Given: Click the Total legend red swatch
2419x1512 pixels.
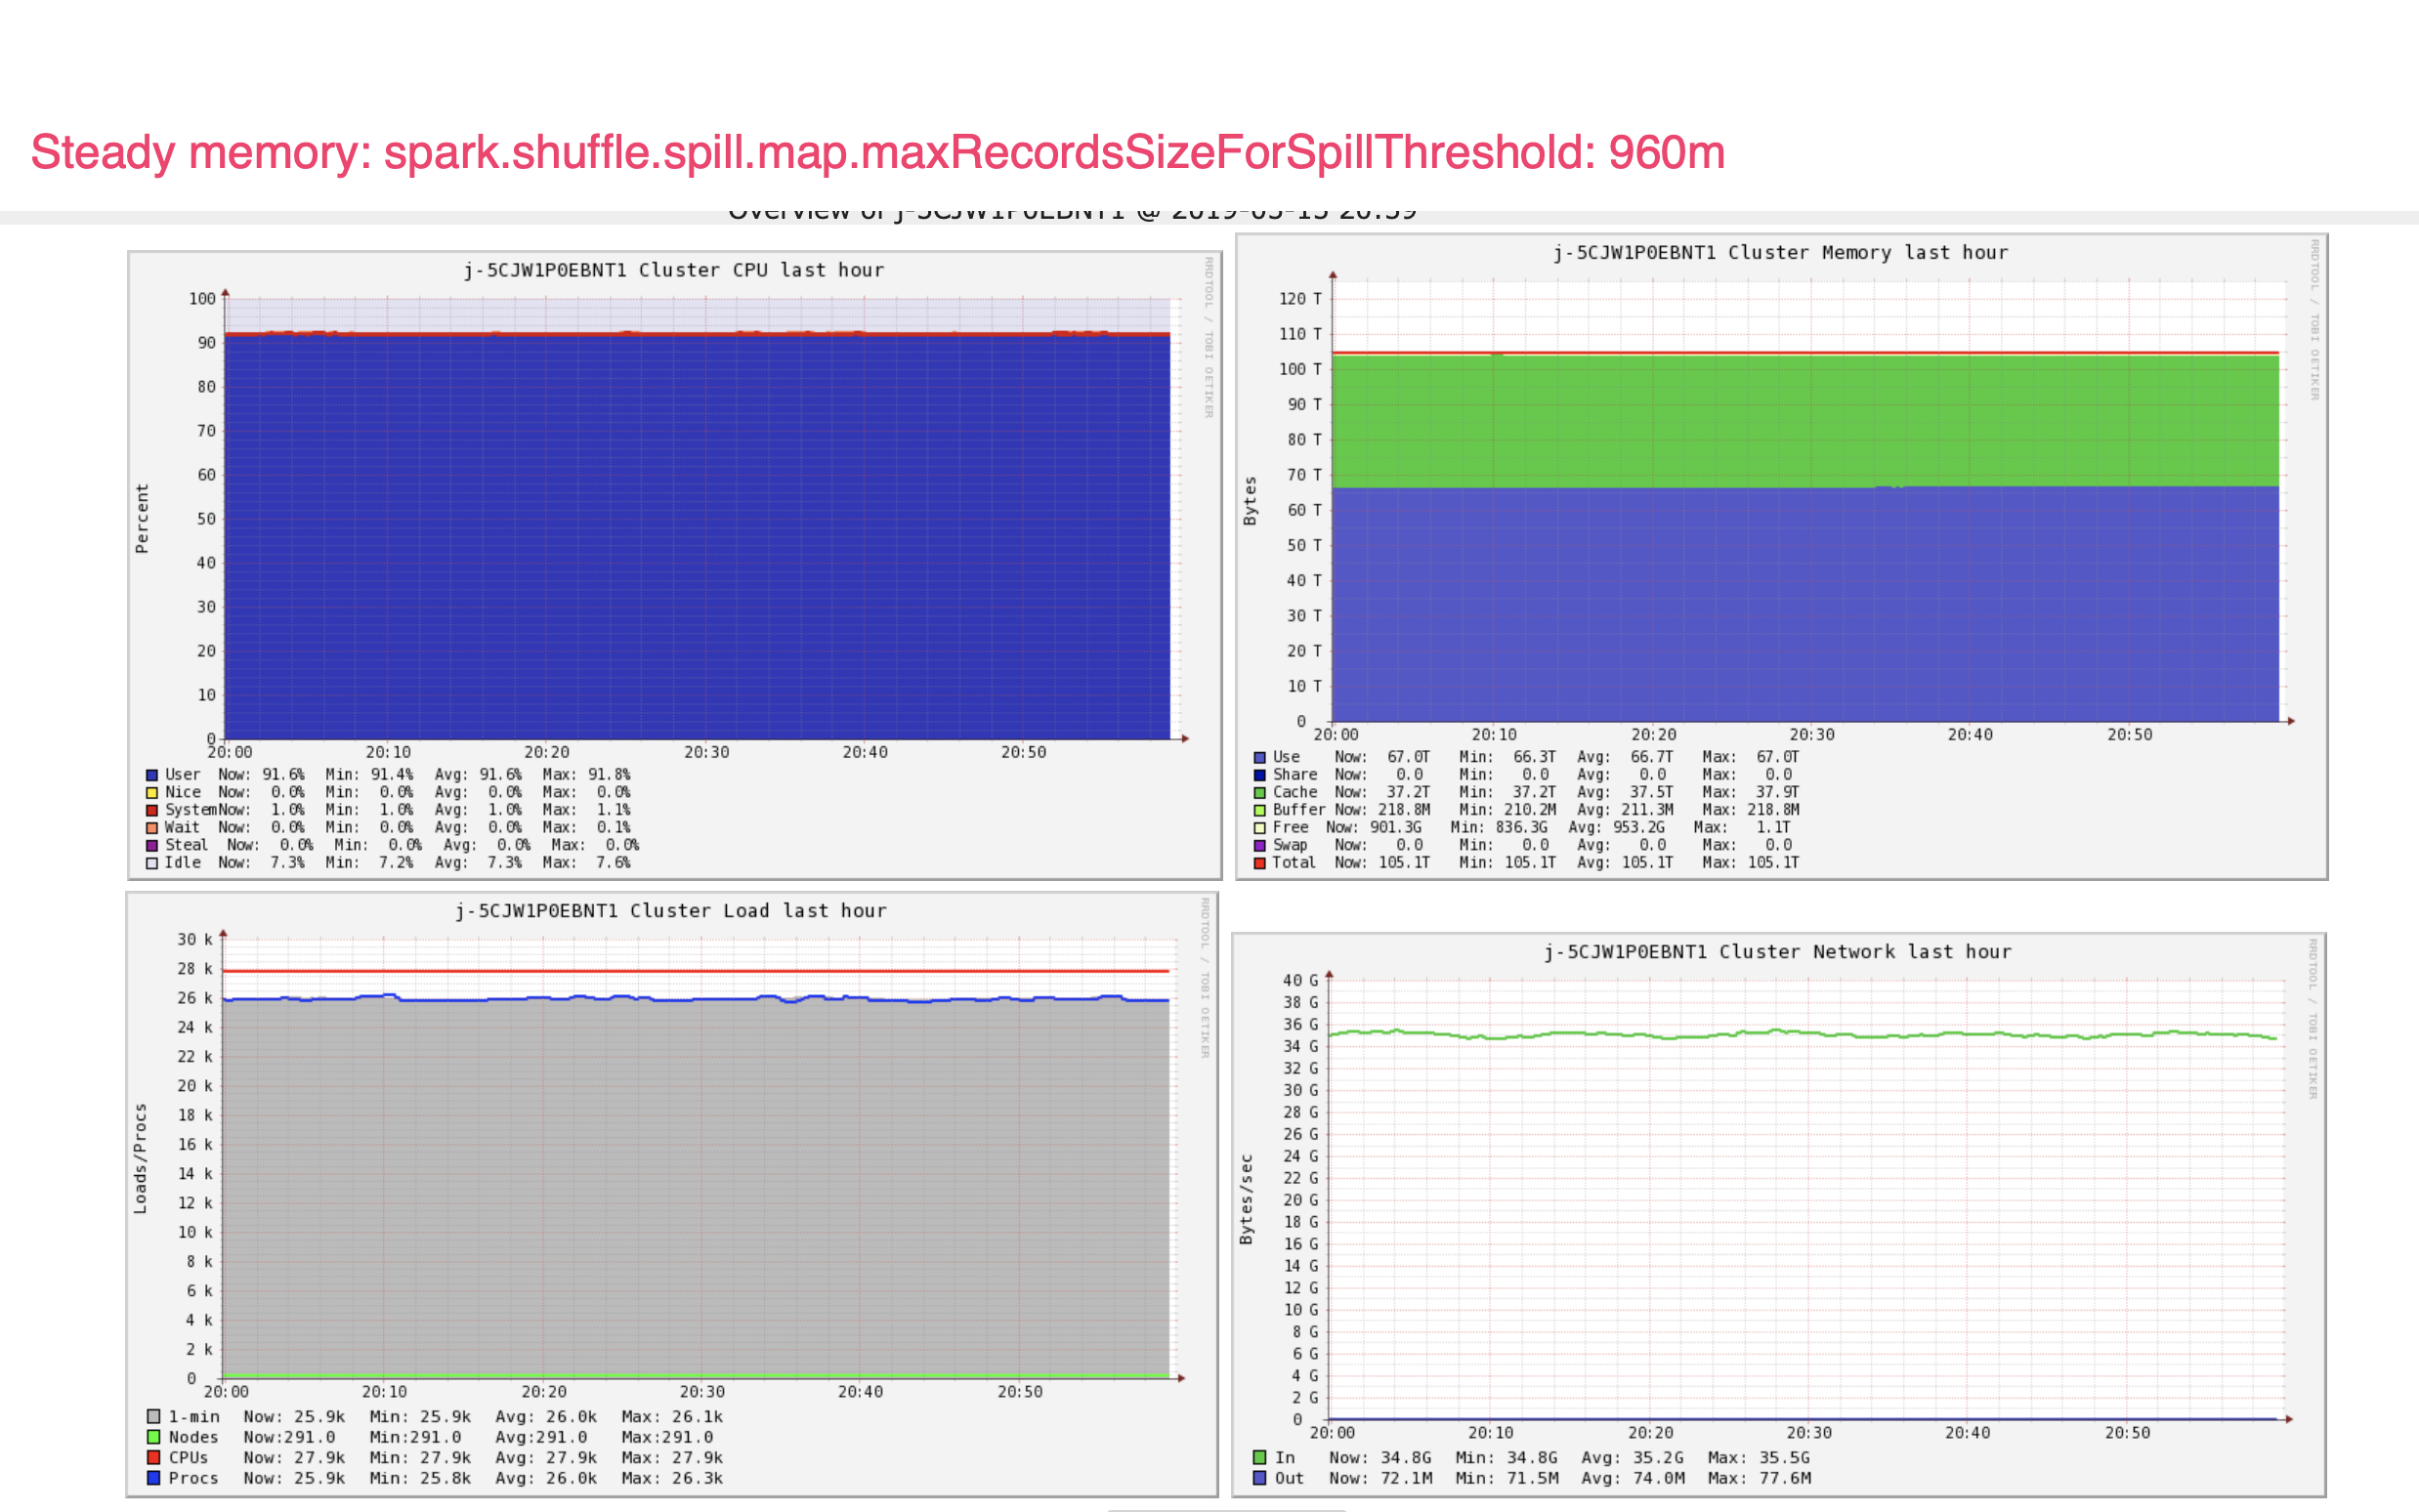Looking at the screenshot, I should pos(1260,863).
